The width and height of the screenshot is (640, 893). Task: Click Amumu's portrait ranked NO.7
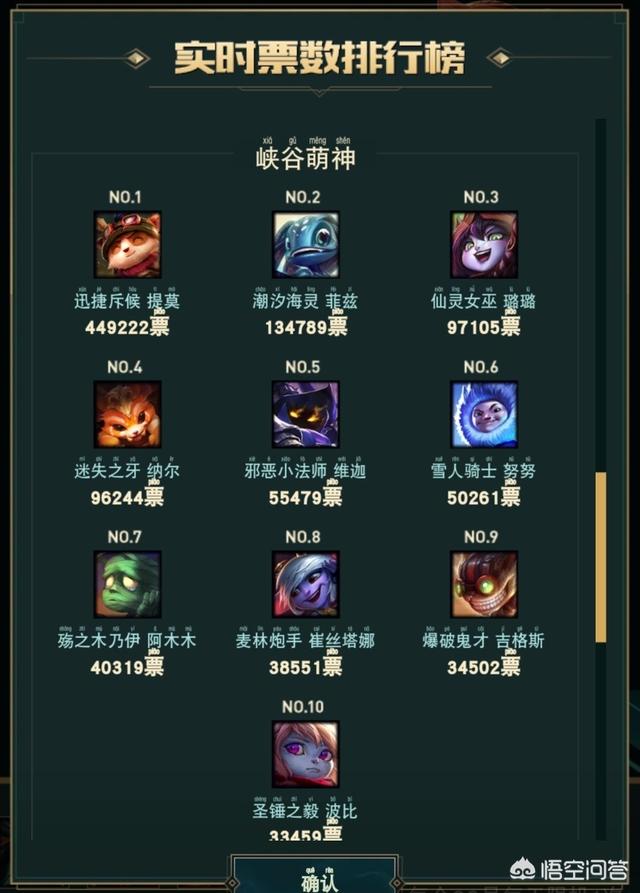(x=128, y=584)
